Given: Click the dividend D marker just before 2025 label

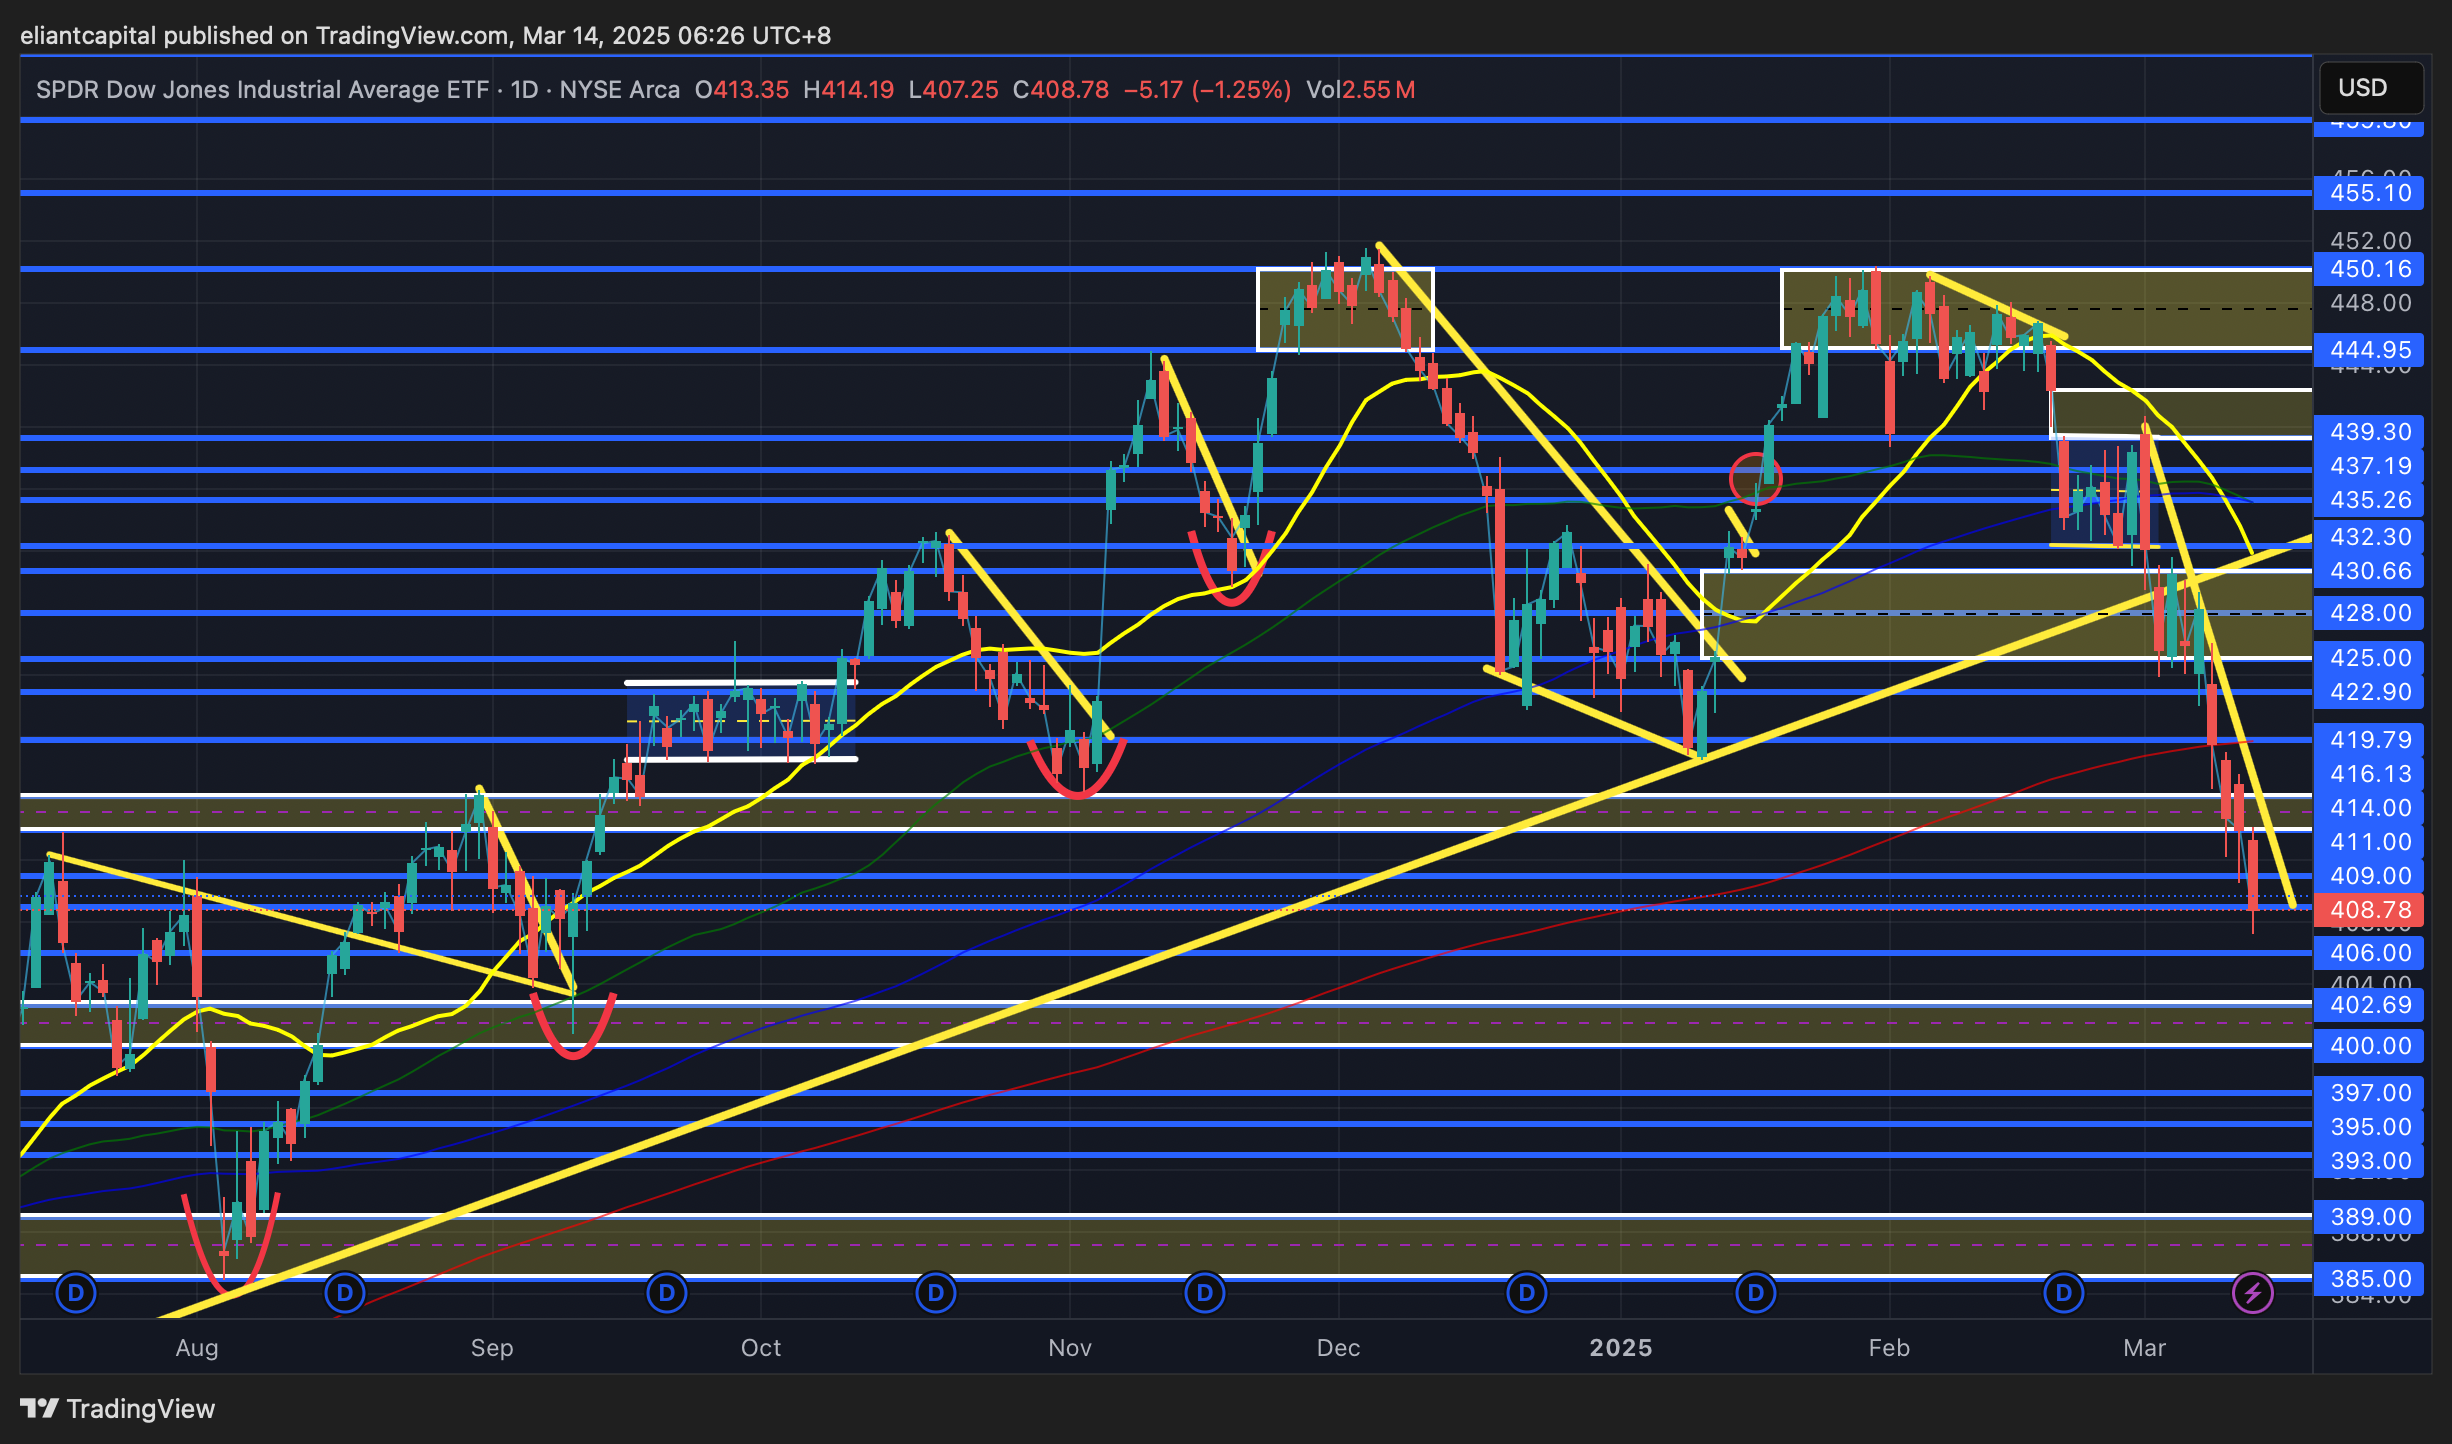Looking at the screenshot, I should point(1527,1294).
